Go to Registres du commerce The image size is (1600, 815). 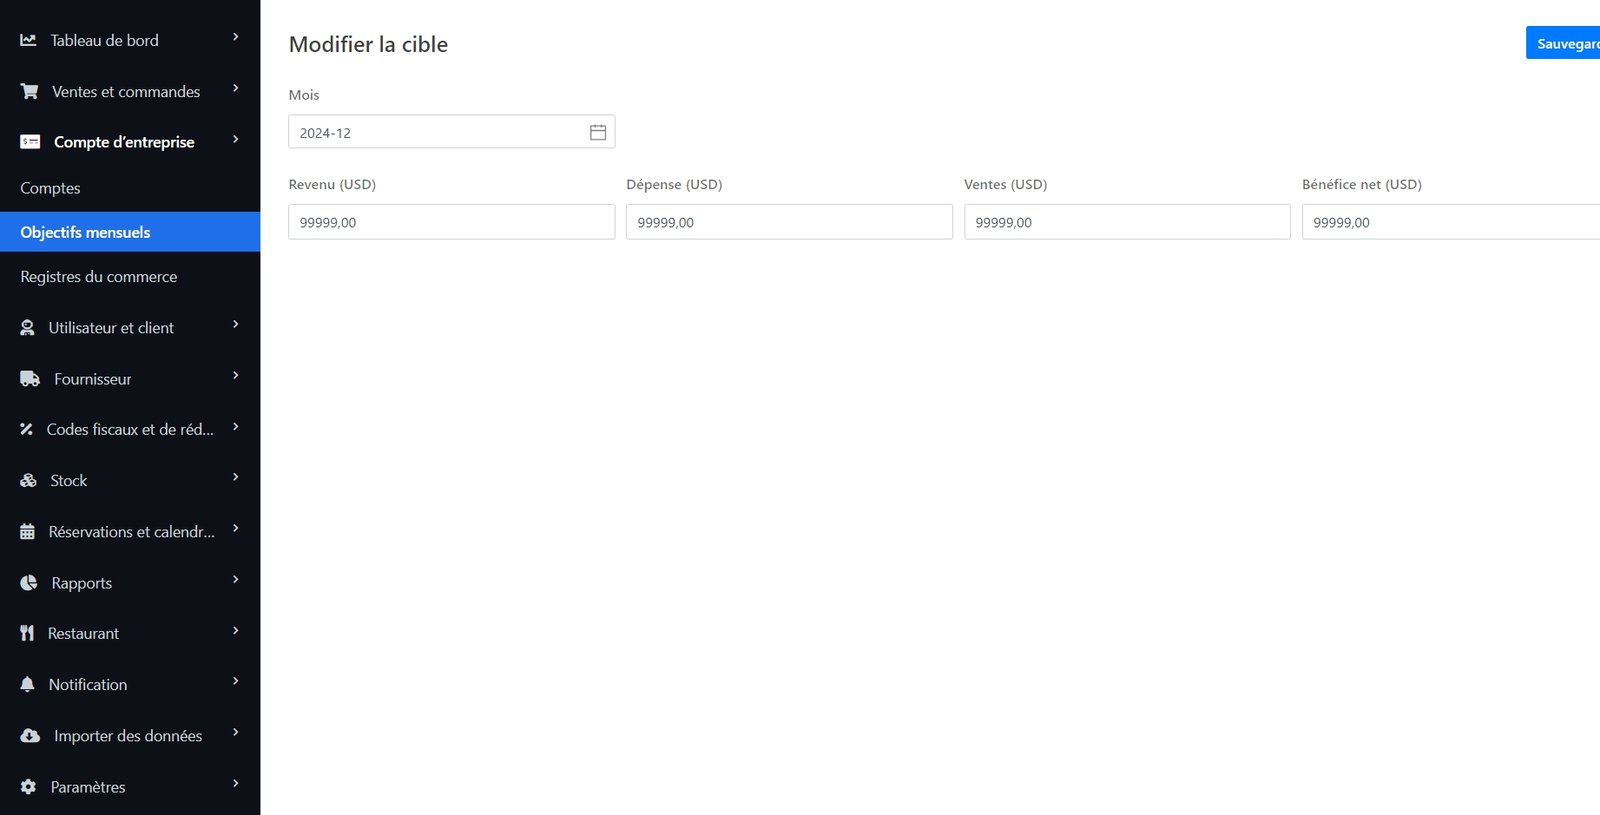point(98,277)
